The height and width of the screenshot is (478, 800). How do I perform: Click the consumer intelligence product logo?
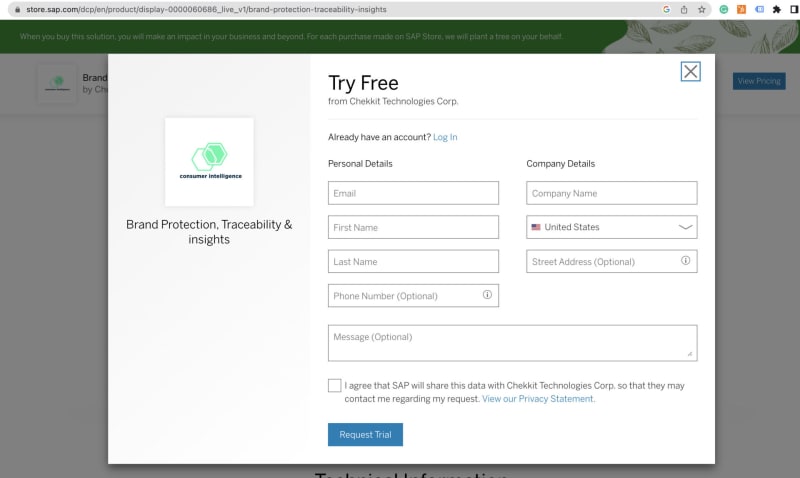209,162
